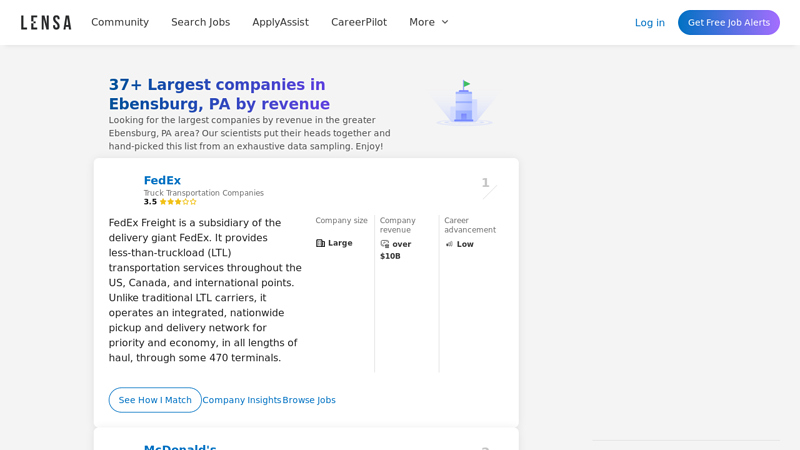Go to Search Jobs
Viewport: 800px width, 450px height.
click(x=200, y=22)
